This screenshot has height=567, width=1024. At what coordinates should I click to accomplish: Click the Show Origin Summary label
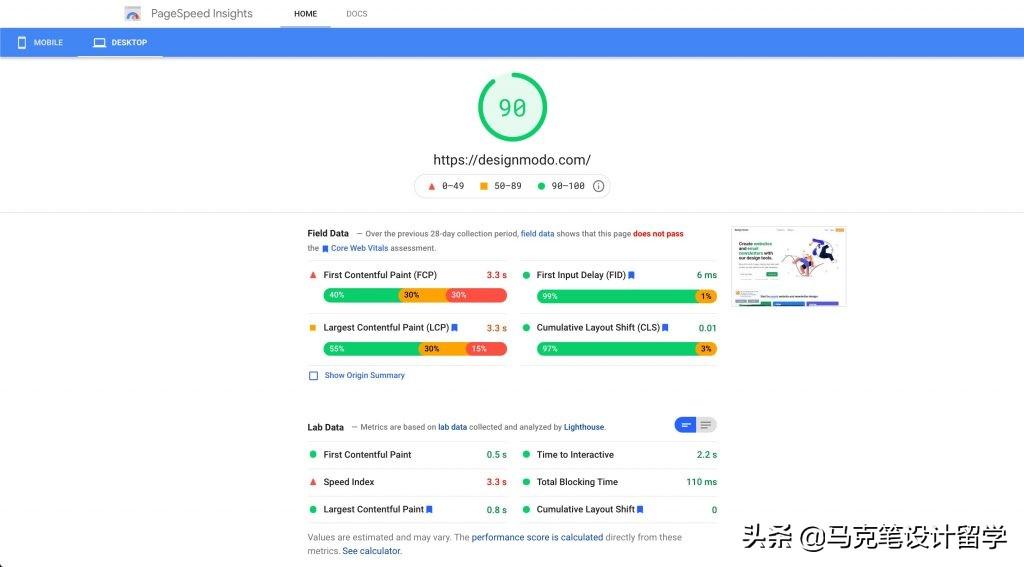[x=364, y=376]
